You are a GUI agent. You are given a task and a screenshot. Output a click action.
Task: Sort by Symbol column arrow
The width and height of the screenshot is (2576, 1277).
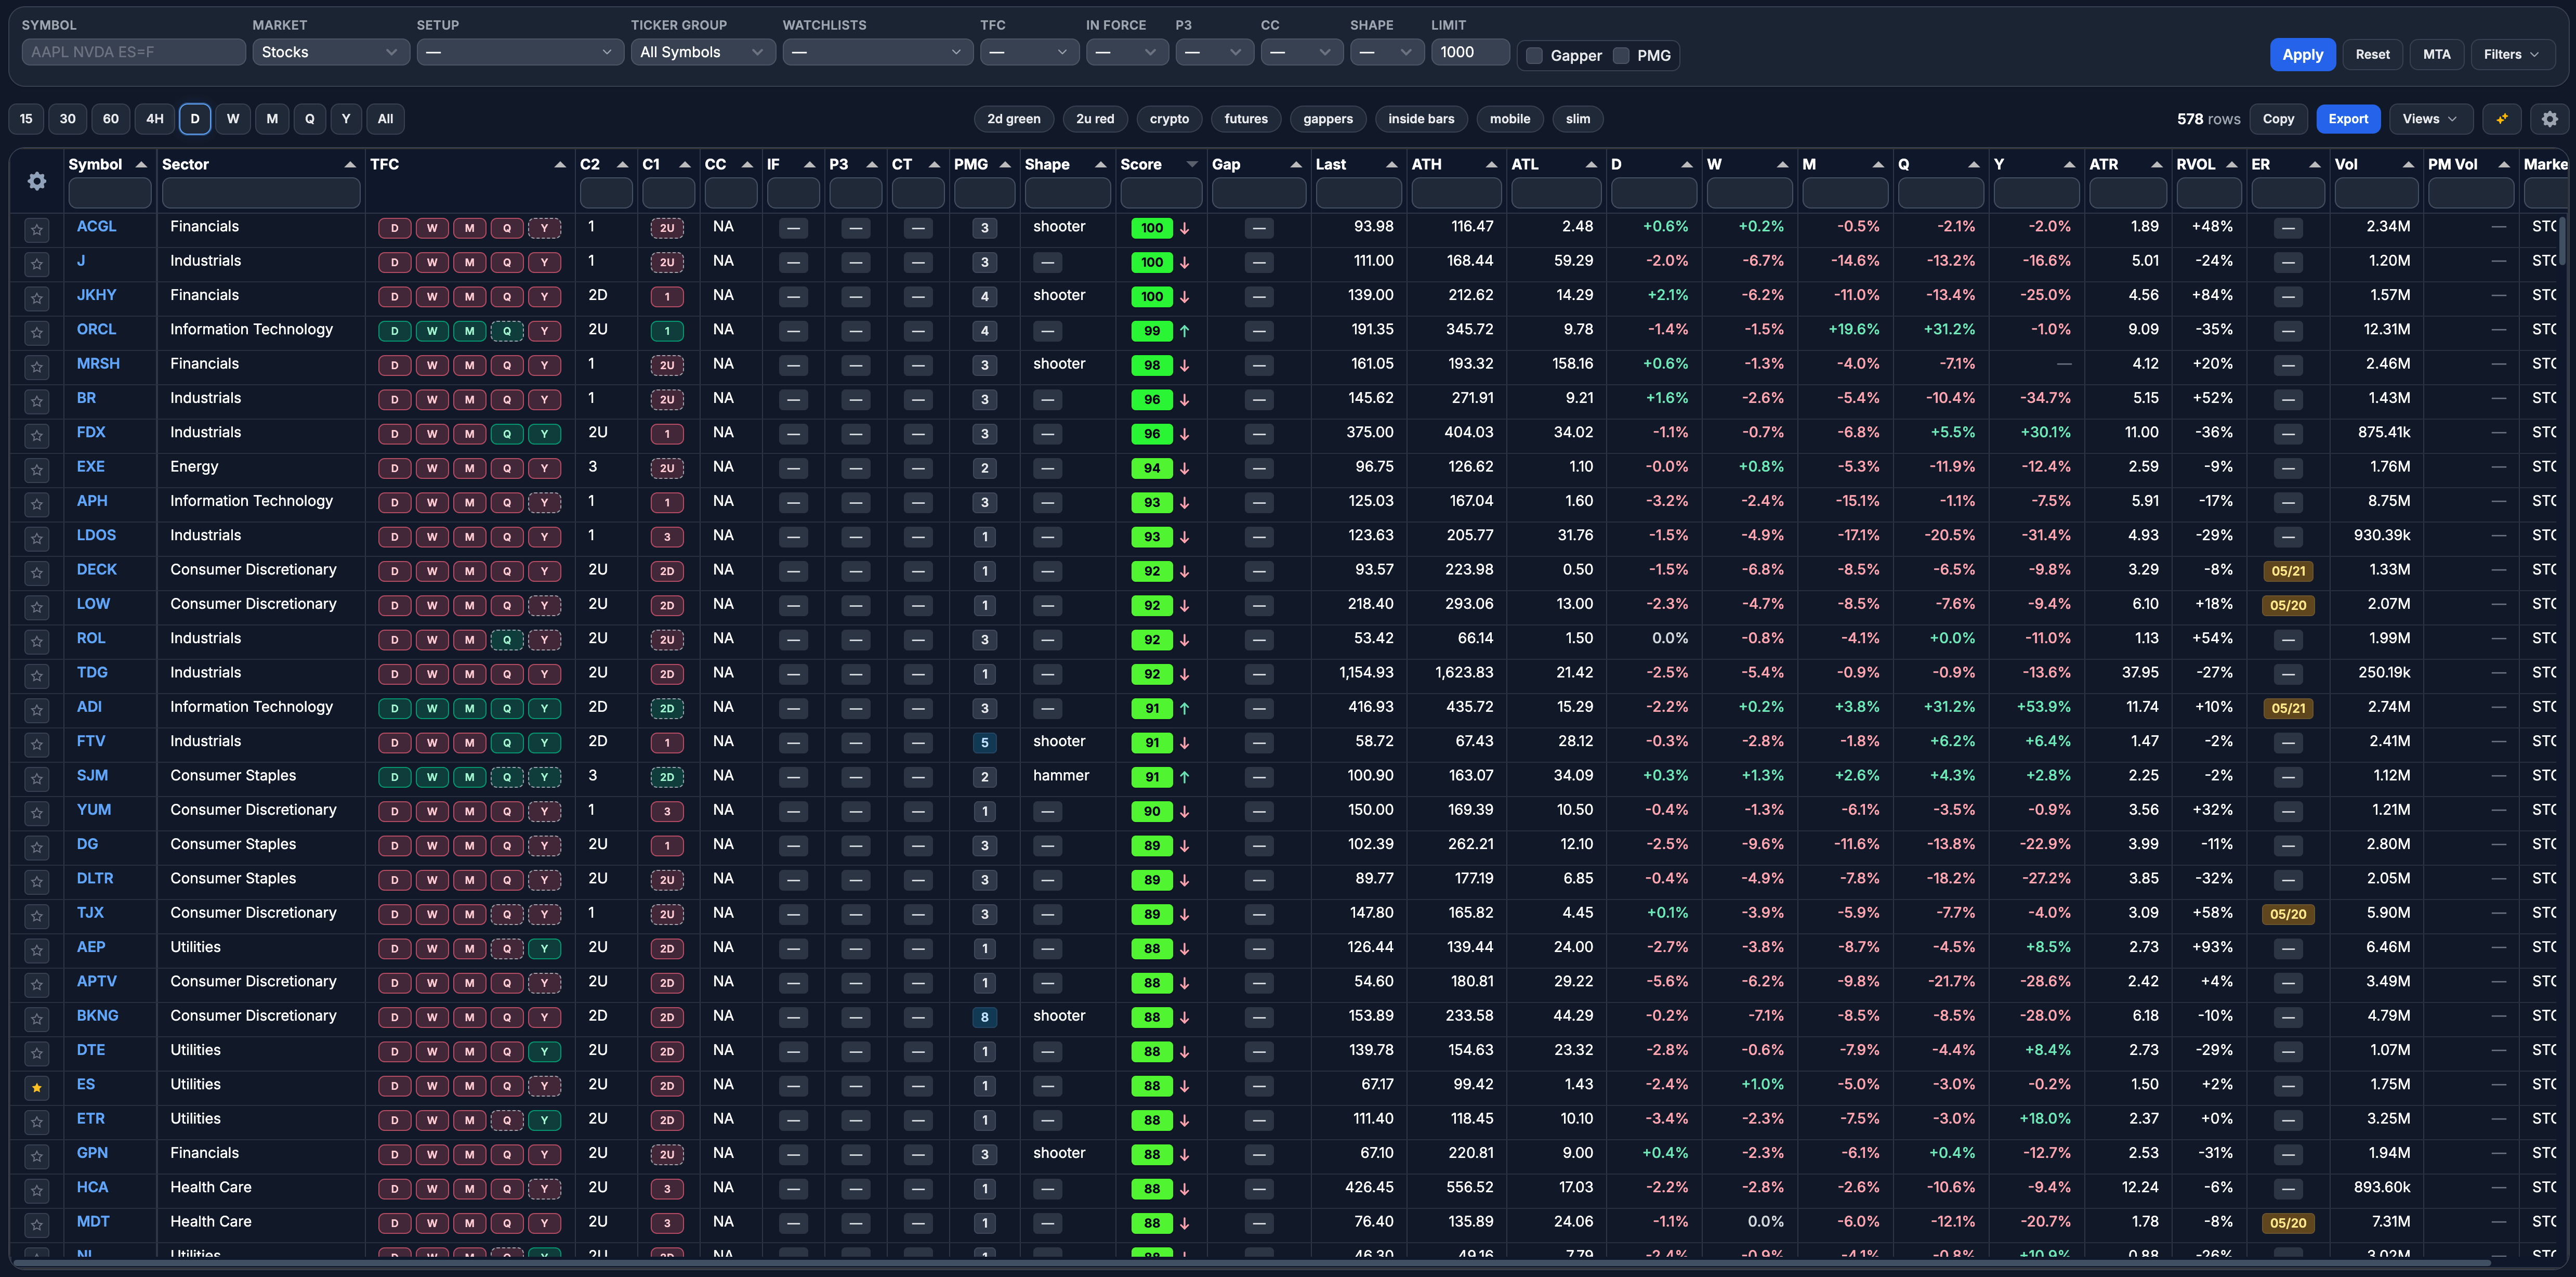point(141,164)
